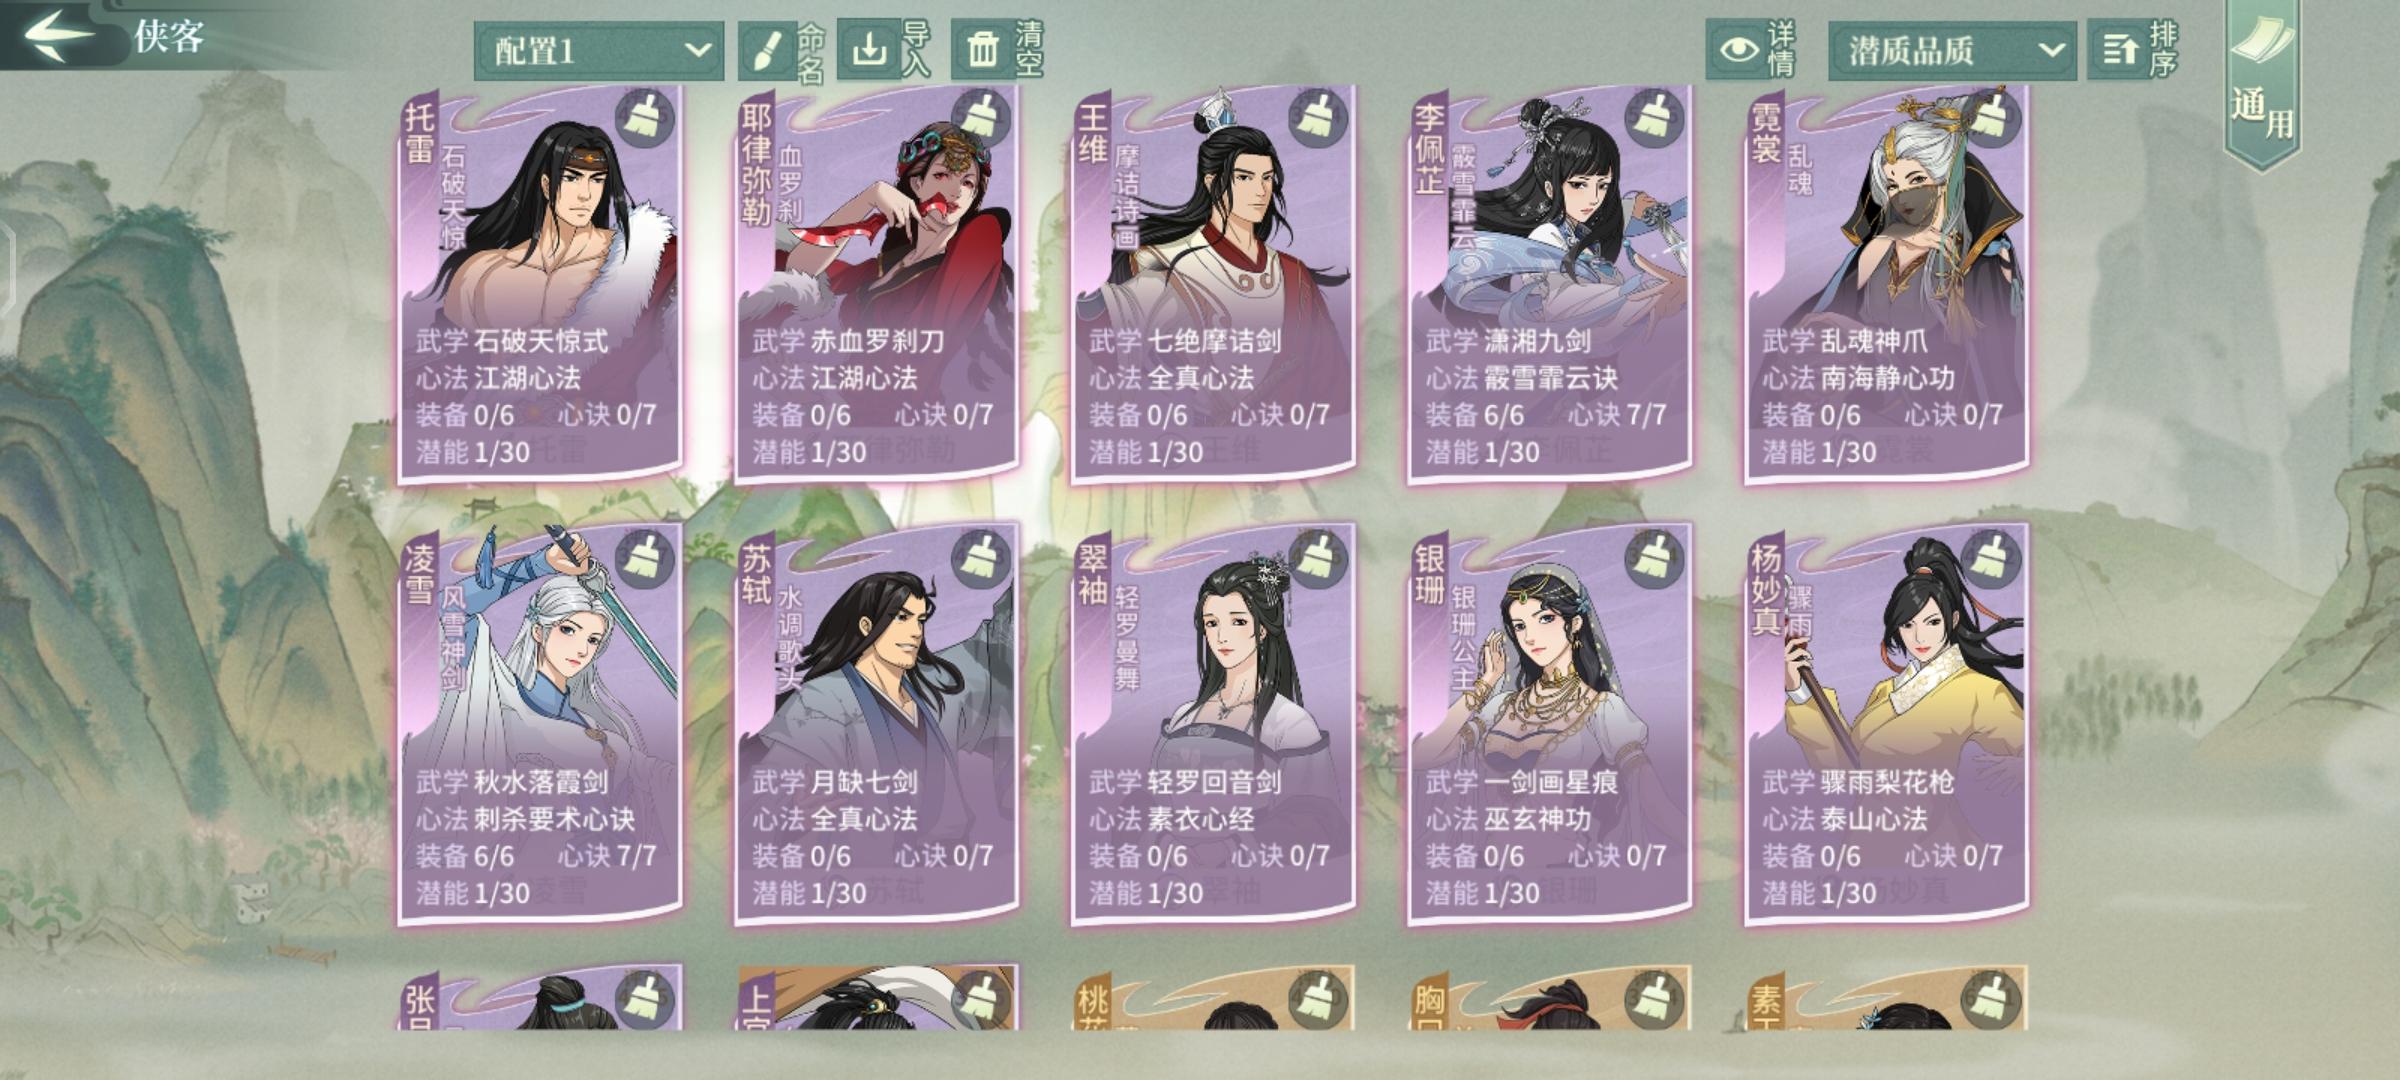
Task: Click the chevron arrow beside 配置1
Action: point(697,50)
